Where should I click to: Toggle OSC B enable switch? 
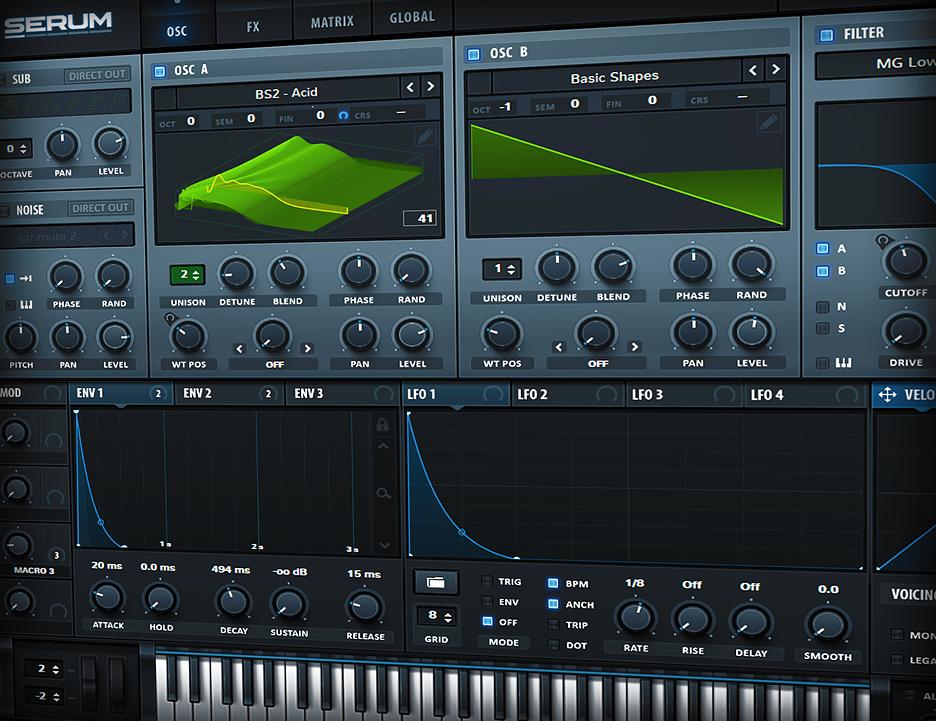(473, 55)
